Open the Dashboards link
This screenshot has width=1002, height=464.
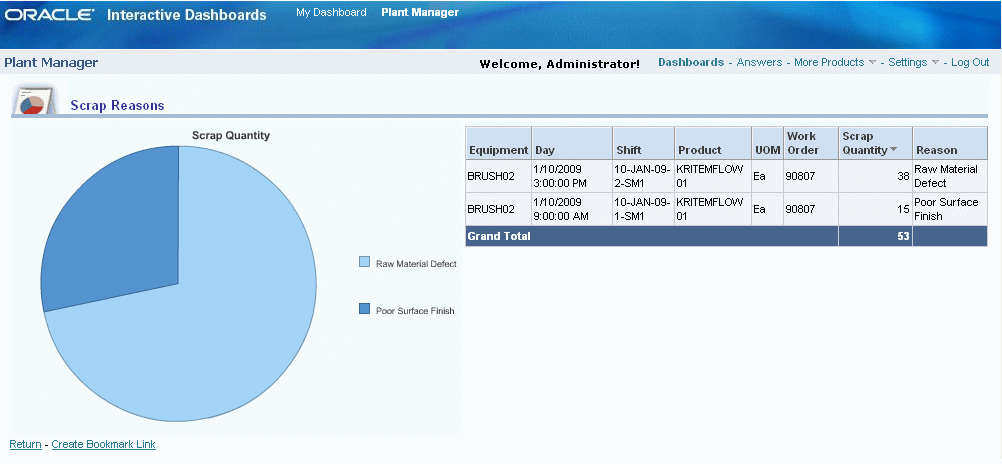[691, 62]
